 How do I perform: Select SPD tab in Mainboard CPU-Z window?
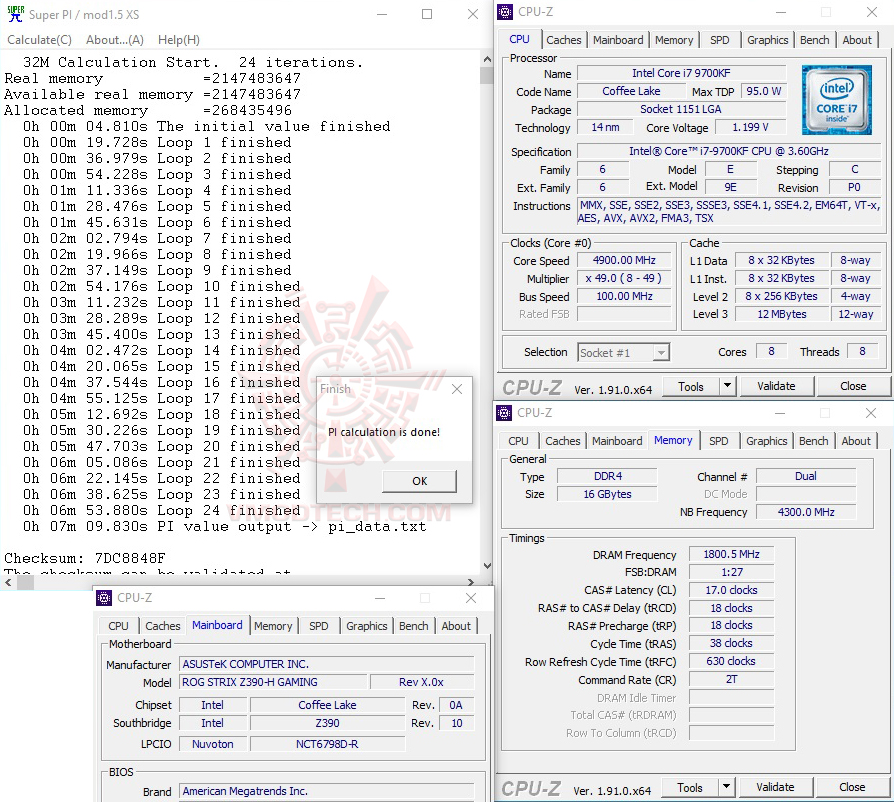(x=319, y=626)
